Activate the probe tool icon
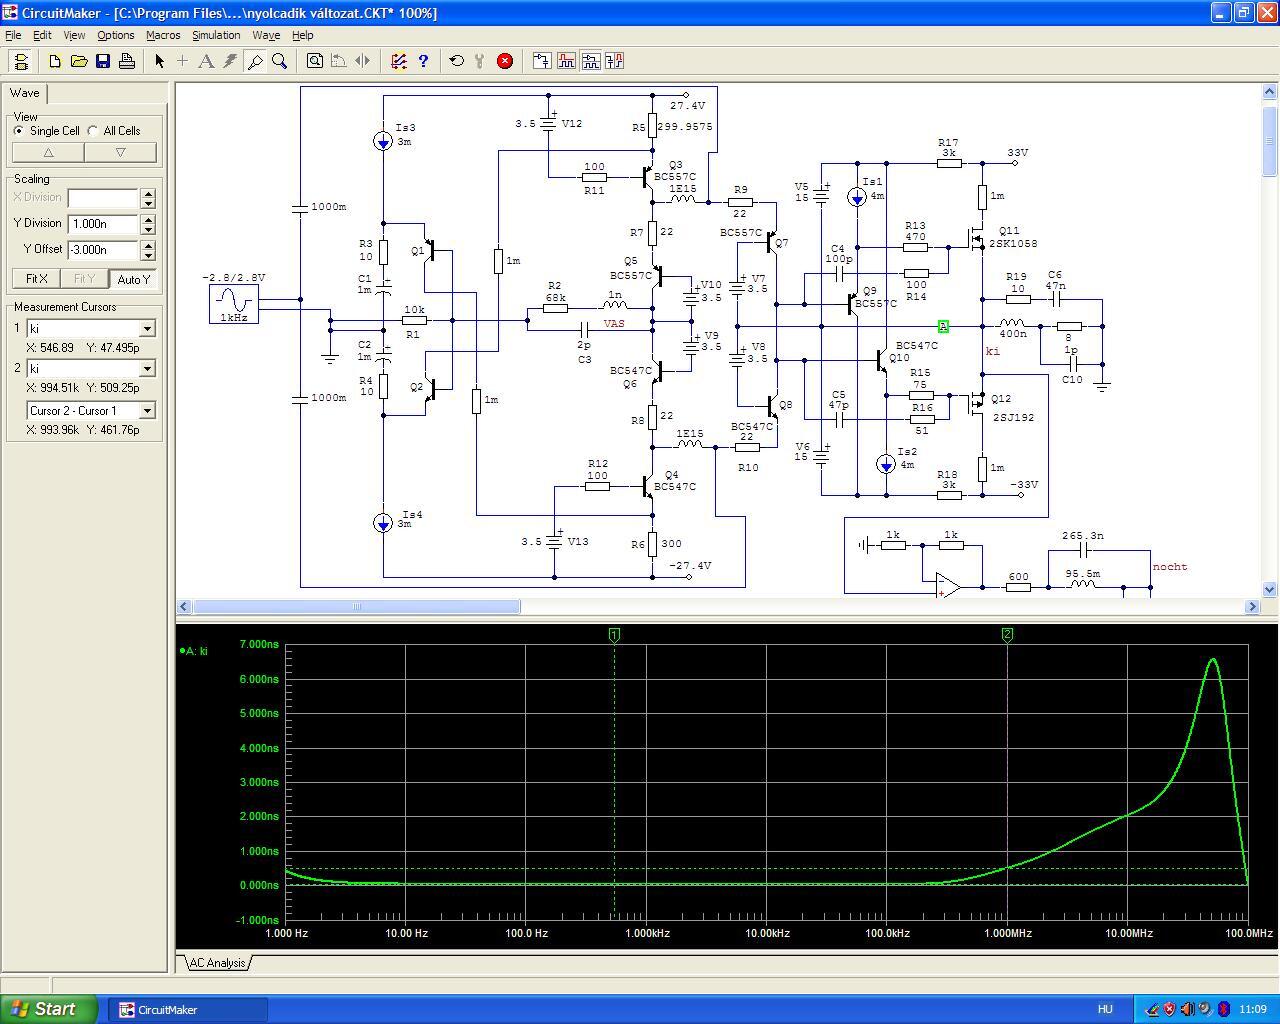1280x1024 pixels. (255, 61)
